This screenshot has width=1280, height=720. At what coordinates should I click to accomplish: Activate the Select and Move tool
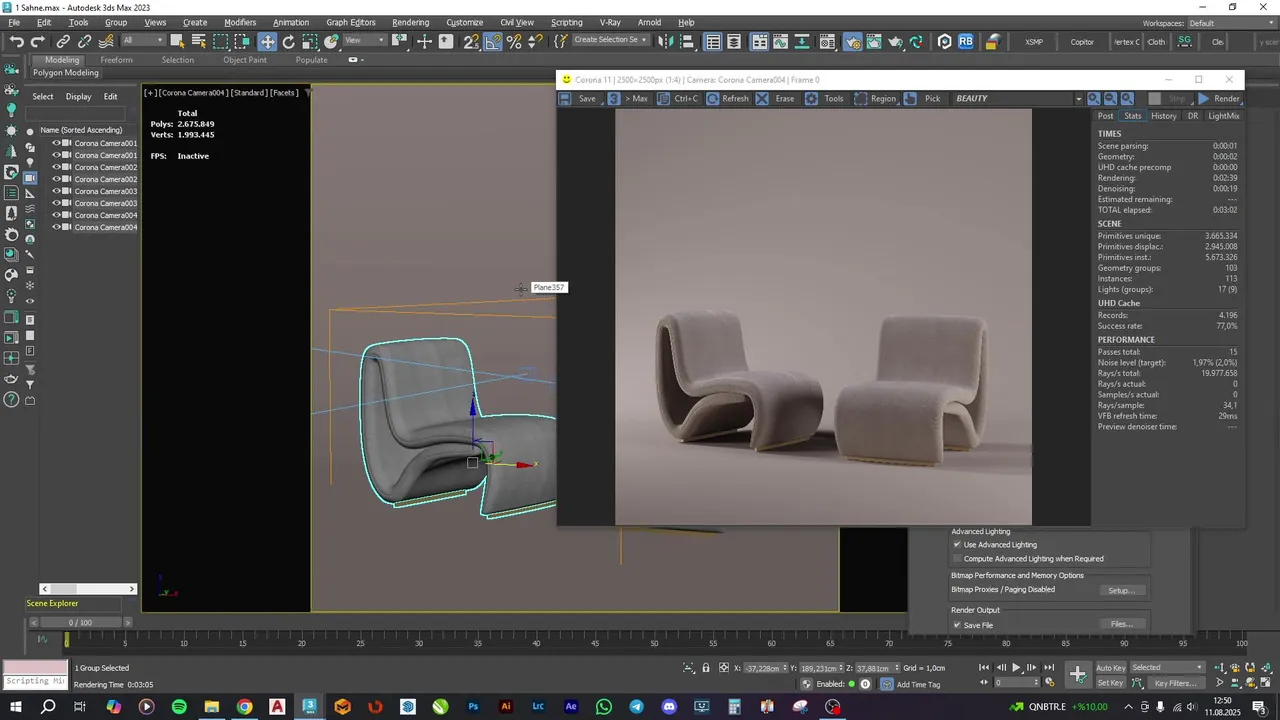tap(267, 41)
